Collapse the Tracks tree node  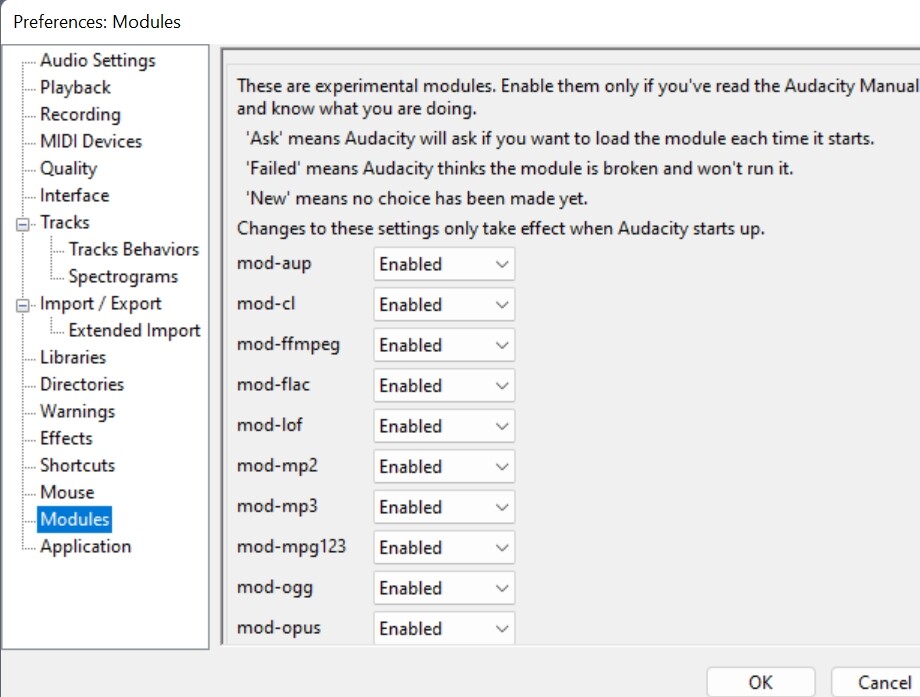point(24,224)
